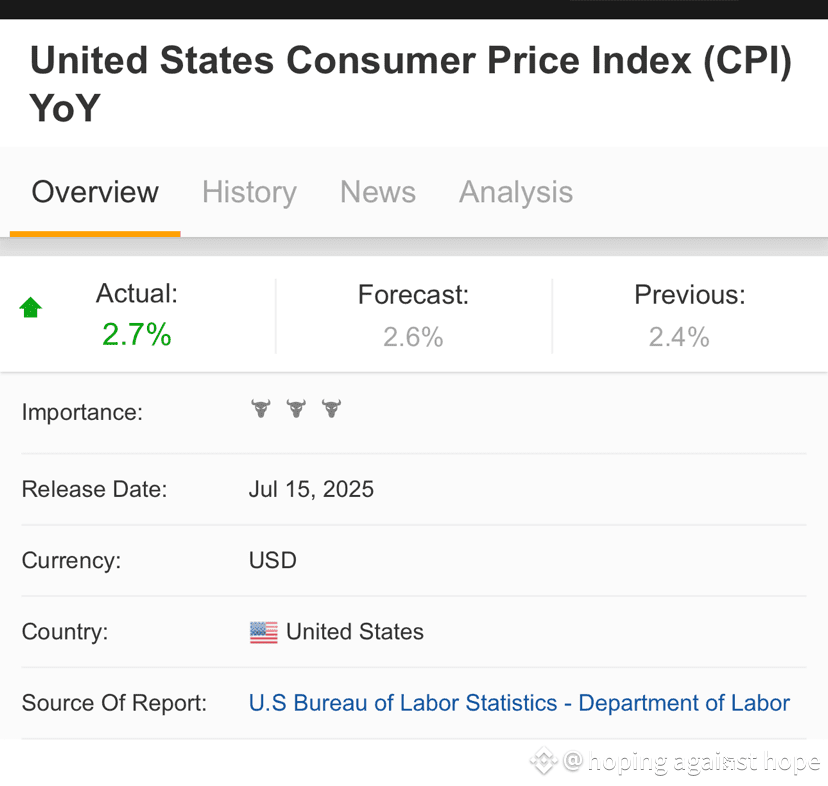Click the second bull importance icon
Image resolution: width=828 pixels, height=786 pixels.
click(296, 408)
